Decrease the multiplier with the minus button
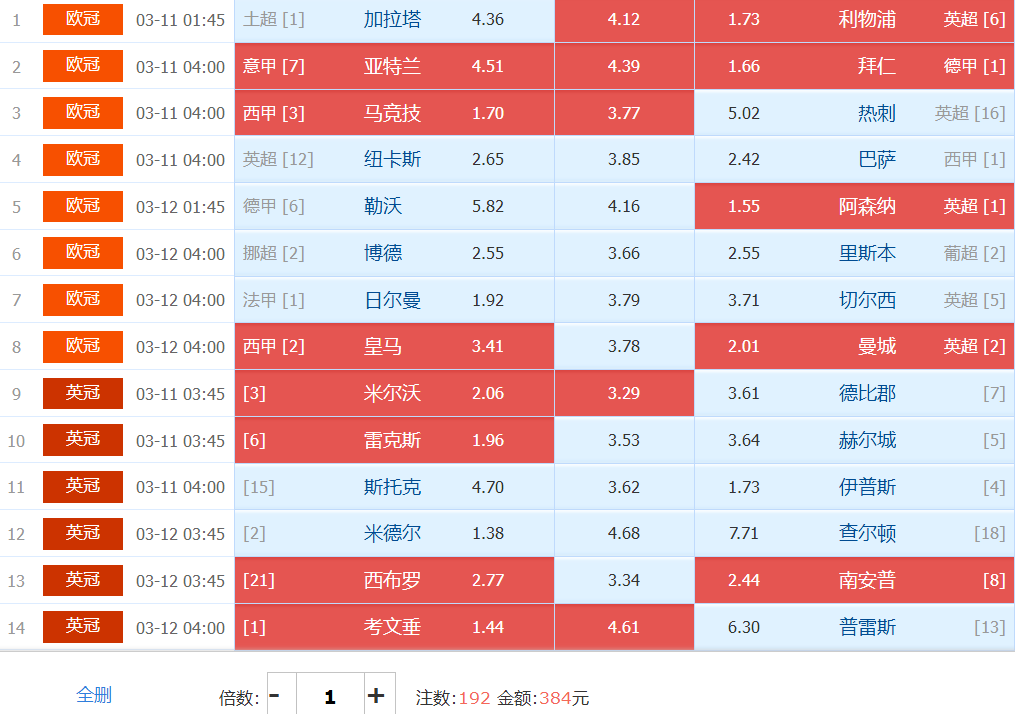The height and width of the screenshot is (714, 1015). click(276, 695)
